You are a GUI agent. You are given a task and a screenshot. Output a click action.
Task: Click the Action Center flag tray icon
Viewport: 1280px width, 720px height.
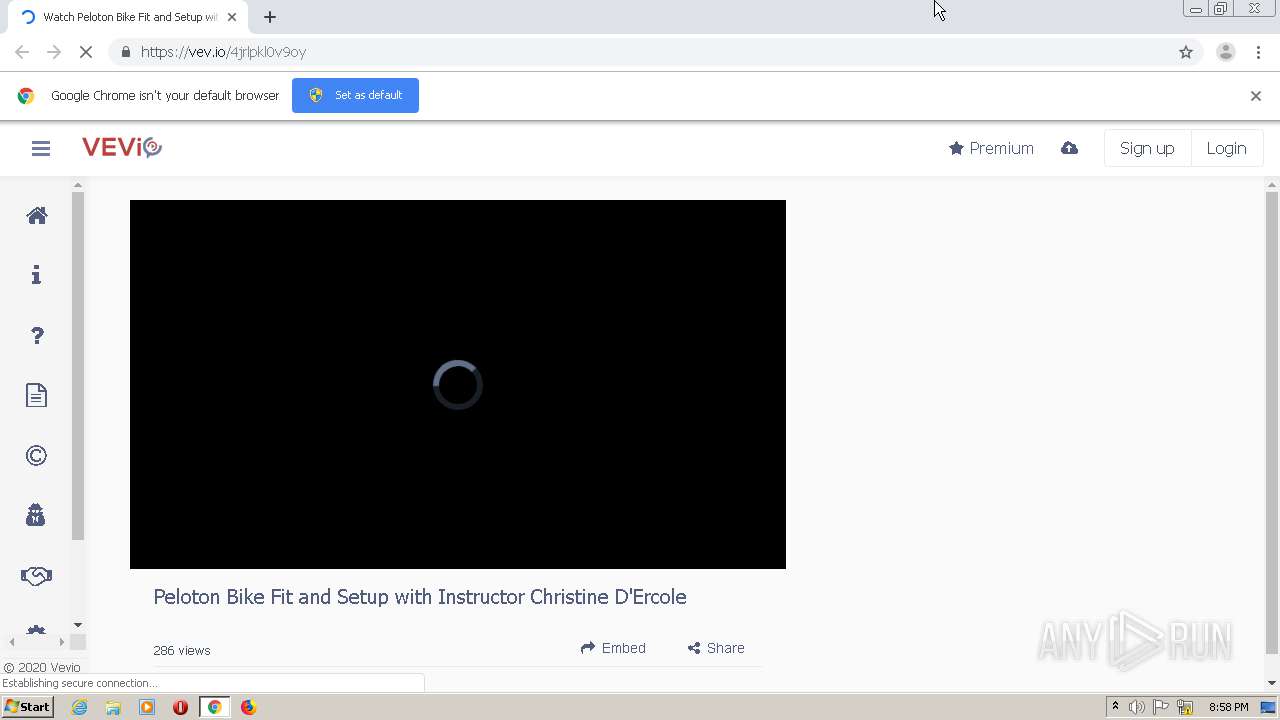(1161, 707)
